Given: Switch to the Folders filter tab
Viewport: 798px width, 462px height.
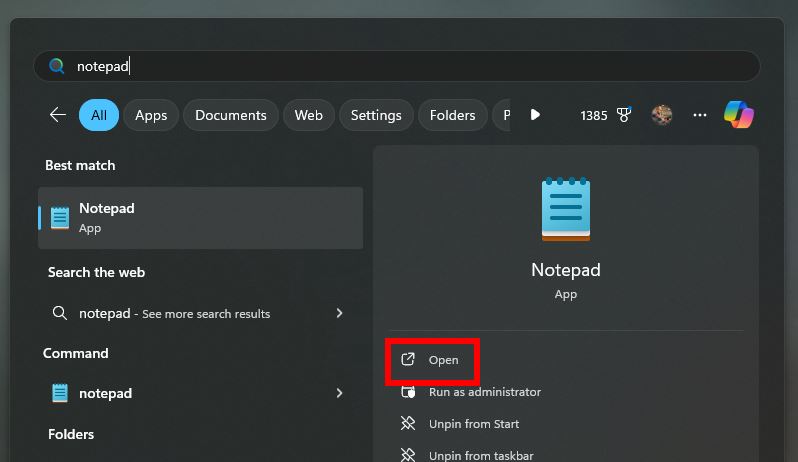Looking at the screenshot, I should (452, 115).
